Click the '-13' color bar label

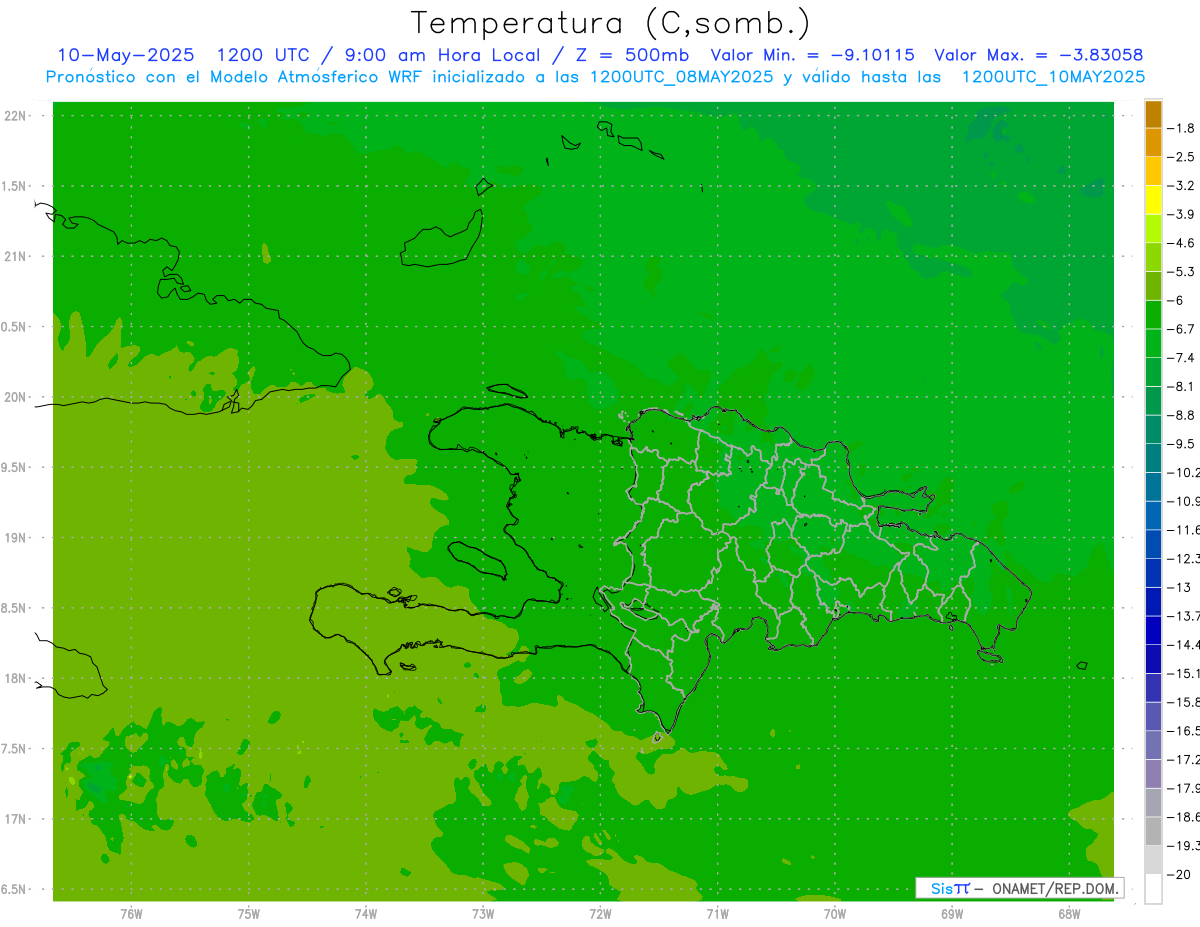pos(1181,587)
